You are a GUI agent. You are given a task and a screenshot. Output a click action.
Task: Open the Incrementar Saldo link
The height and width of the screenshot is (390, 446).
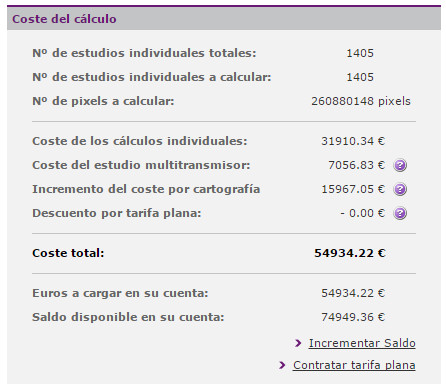coord(362,343)
